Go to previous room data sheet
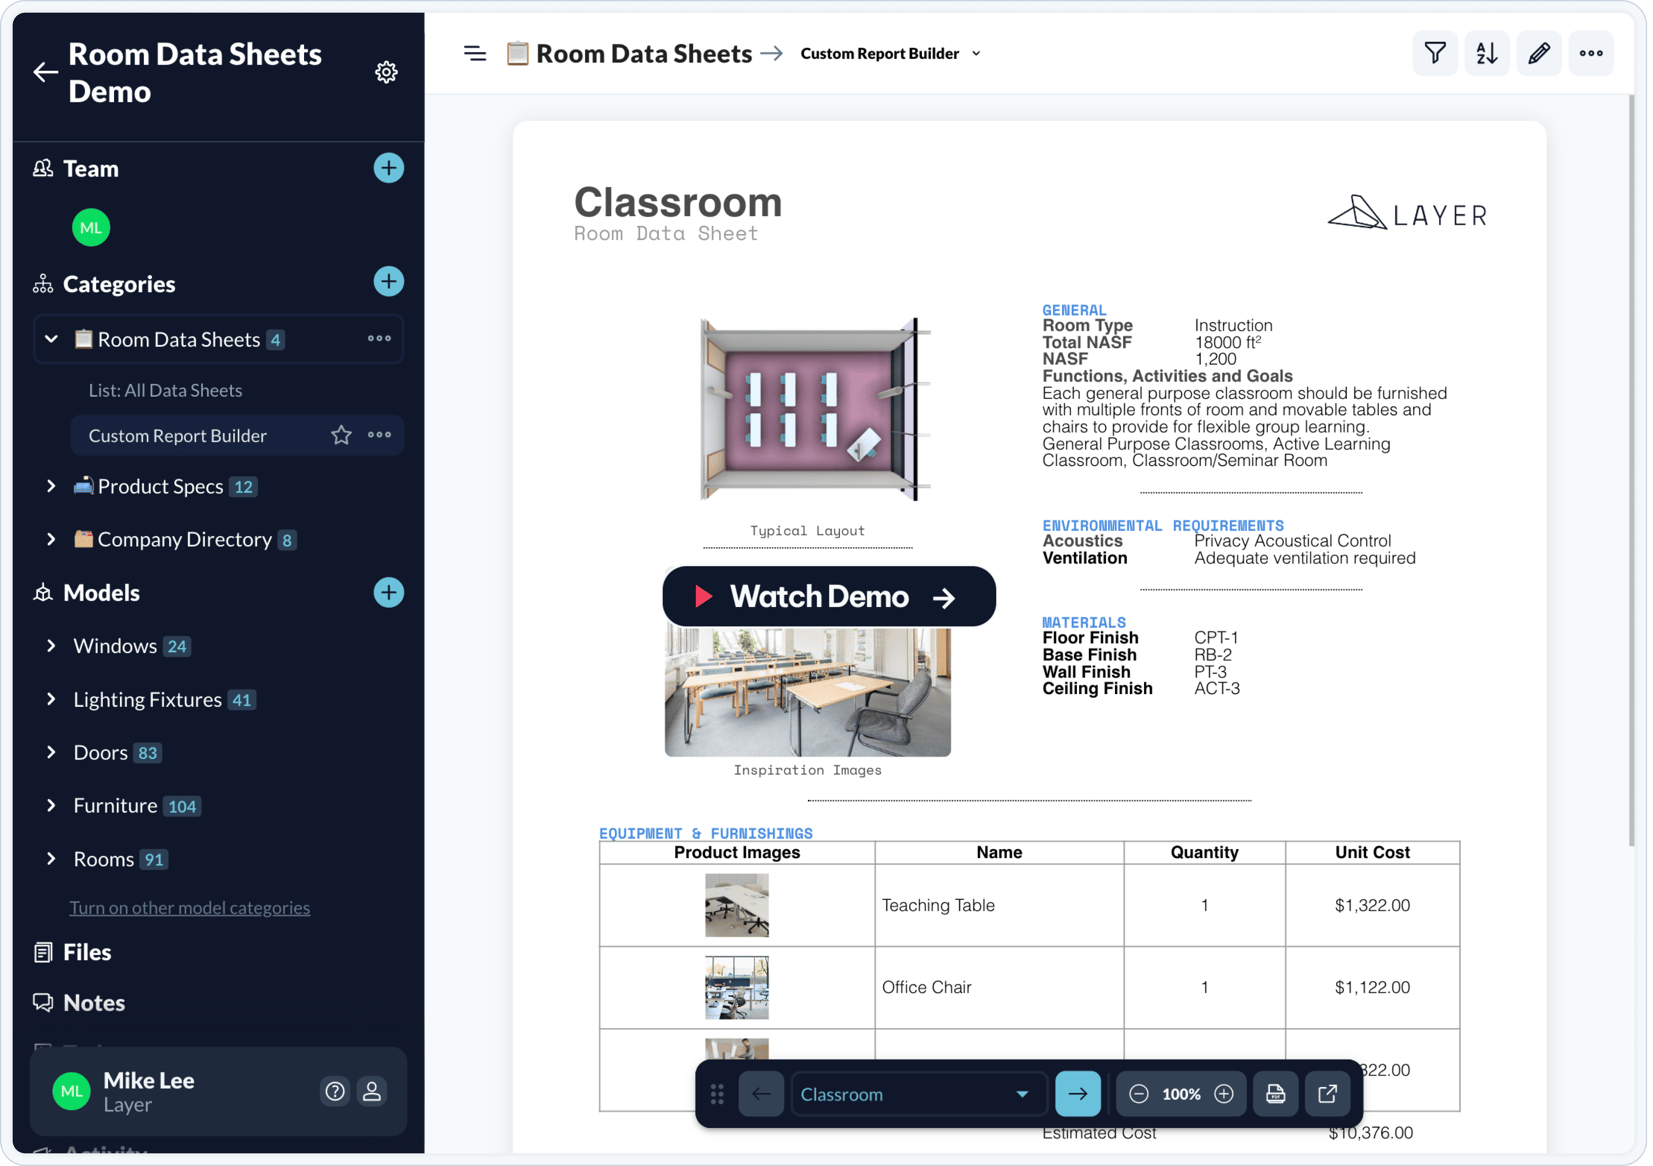The width and height of the screenshot is (1653, 1166). point(761,1094)
